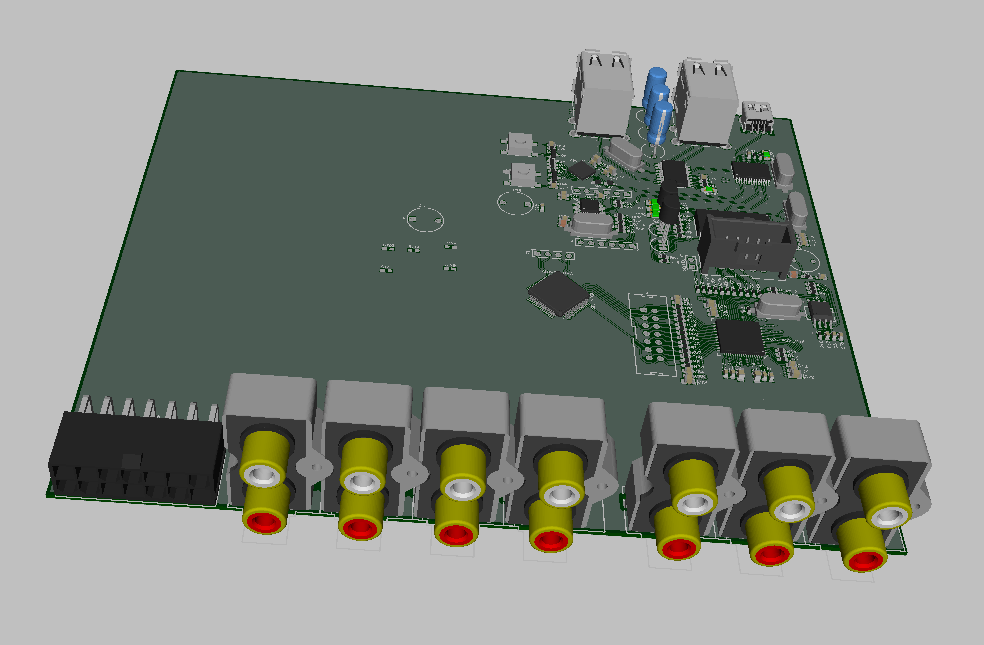Image resolution: width=984 pixels, height=645 pixels.
Task: Click the red RCA jack of the fourth module from left
Action: pos(550,540)
